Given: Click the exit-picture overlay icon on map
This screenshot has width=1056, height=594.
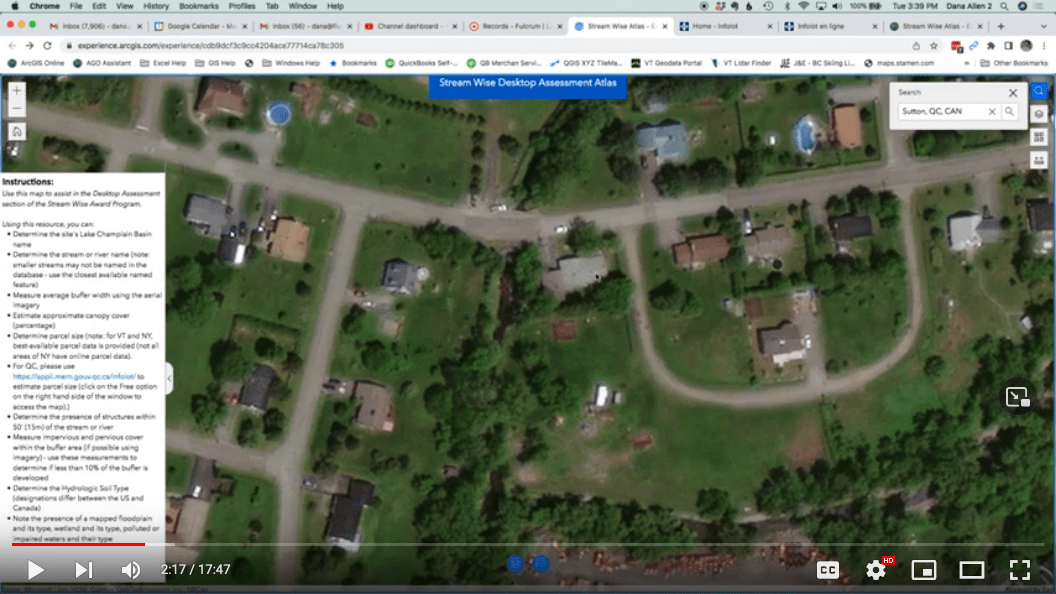Looking at the screenshot, I should click(1018, 397).
